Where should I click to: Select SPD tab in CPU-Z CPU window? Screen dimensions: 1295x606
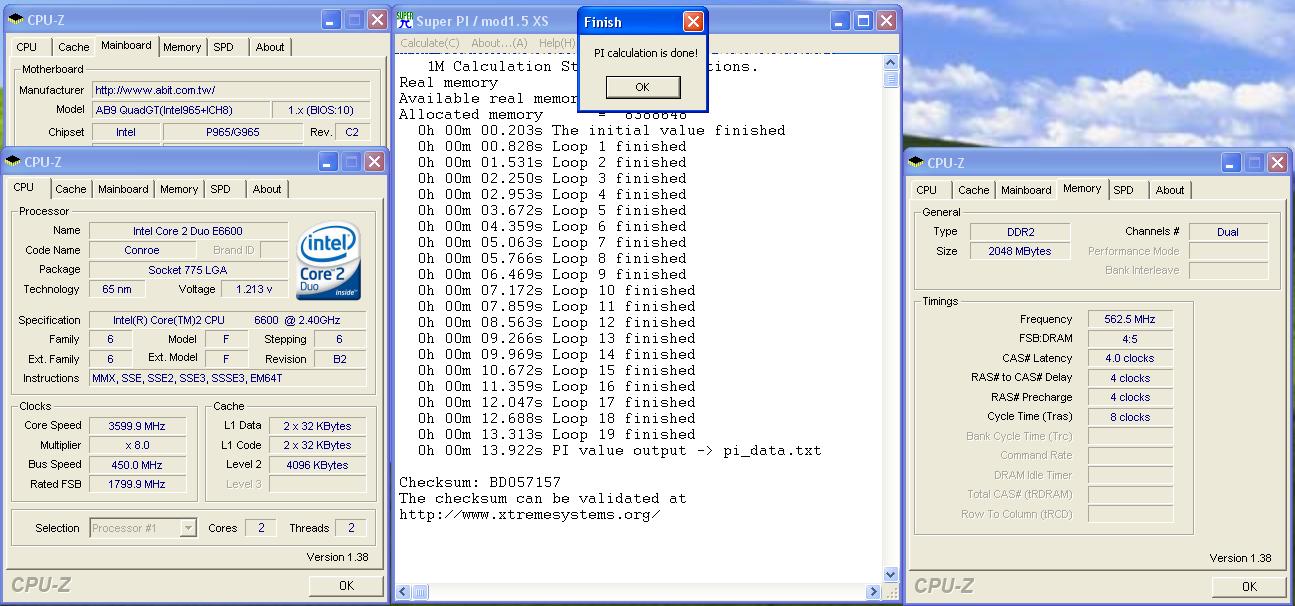click(x=221, y=189)
